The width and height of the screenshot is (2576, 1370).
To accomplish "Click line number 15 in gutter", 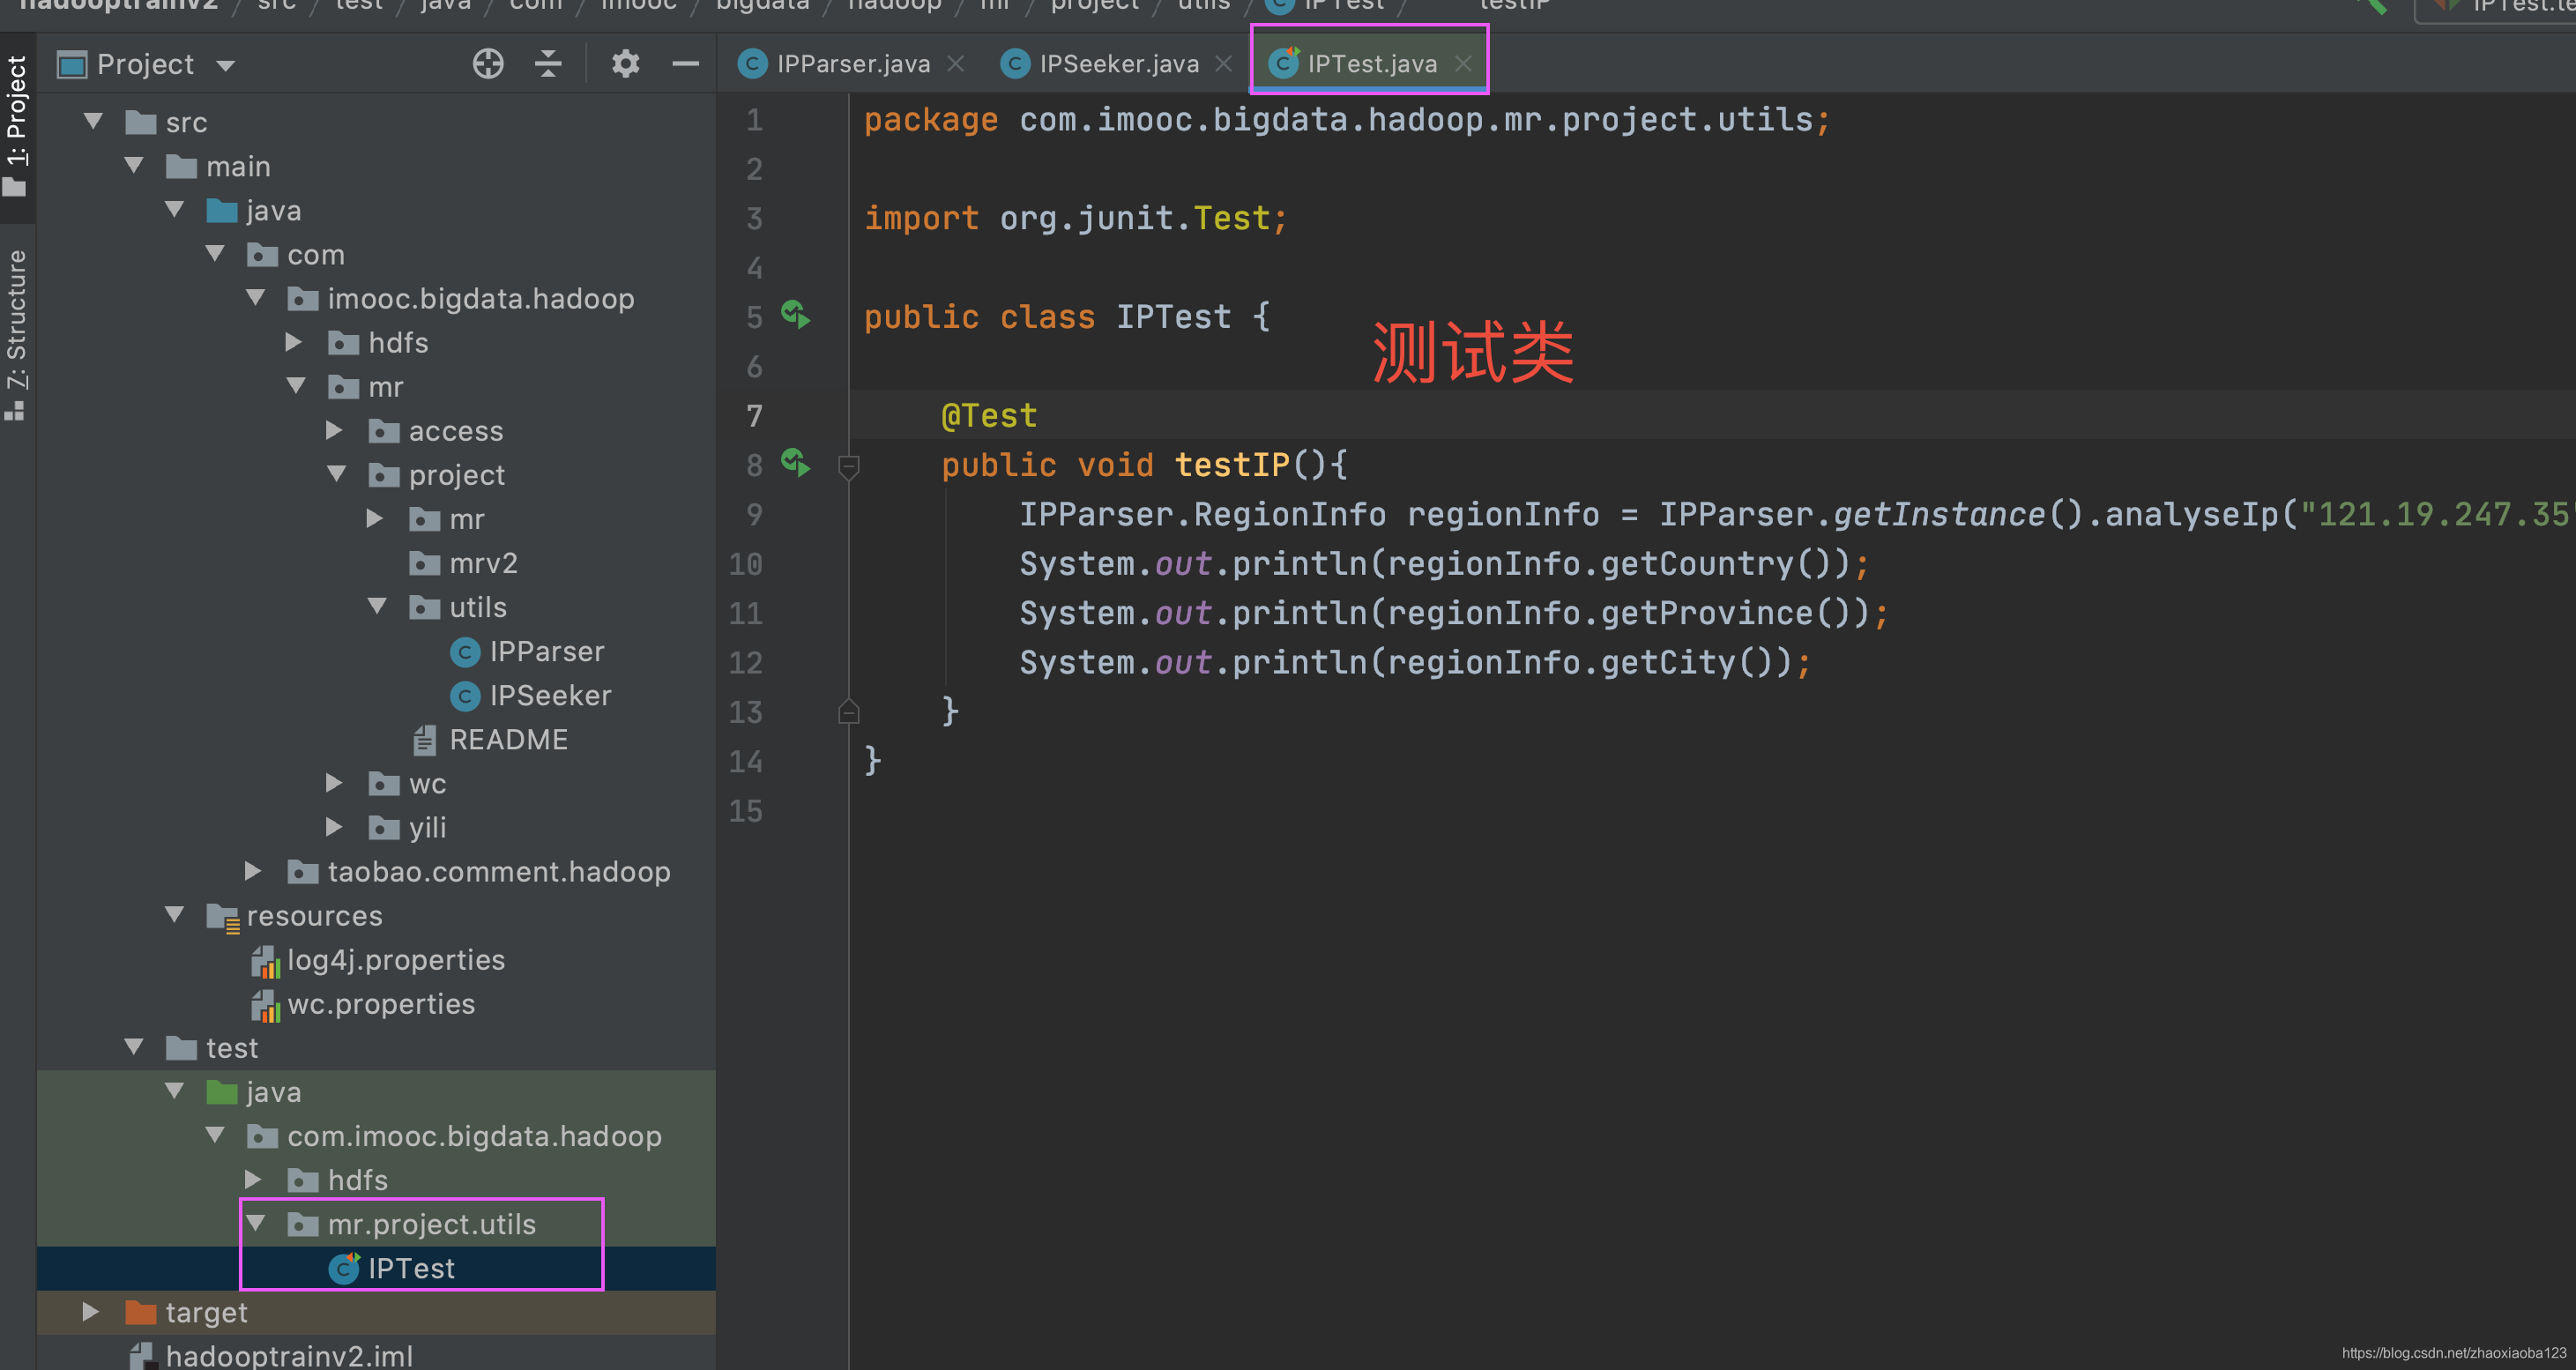I will 746,811.
